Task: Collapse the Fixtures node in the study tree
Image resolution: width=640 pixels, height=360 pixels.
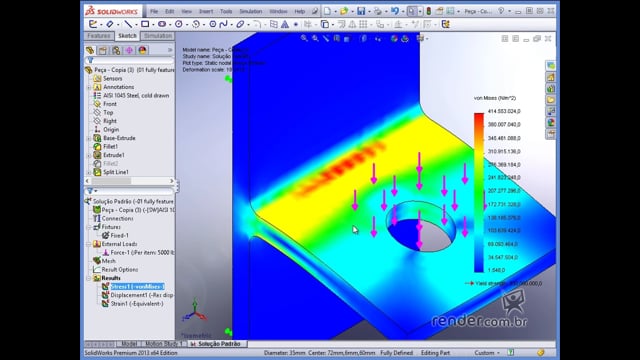Action: click(89, 227)
